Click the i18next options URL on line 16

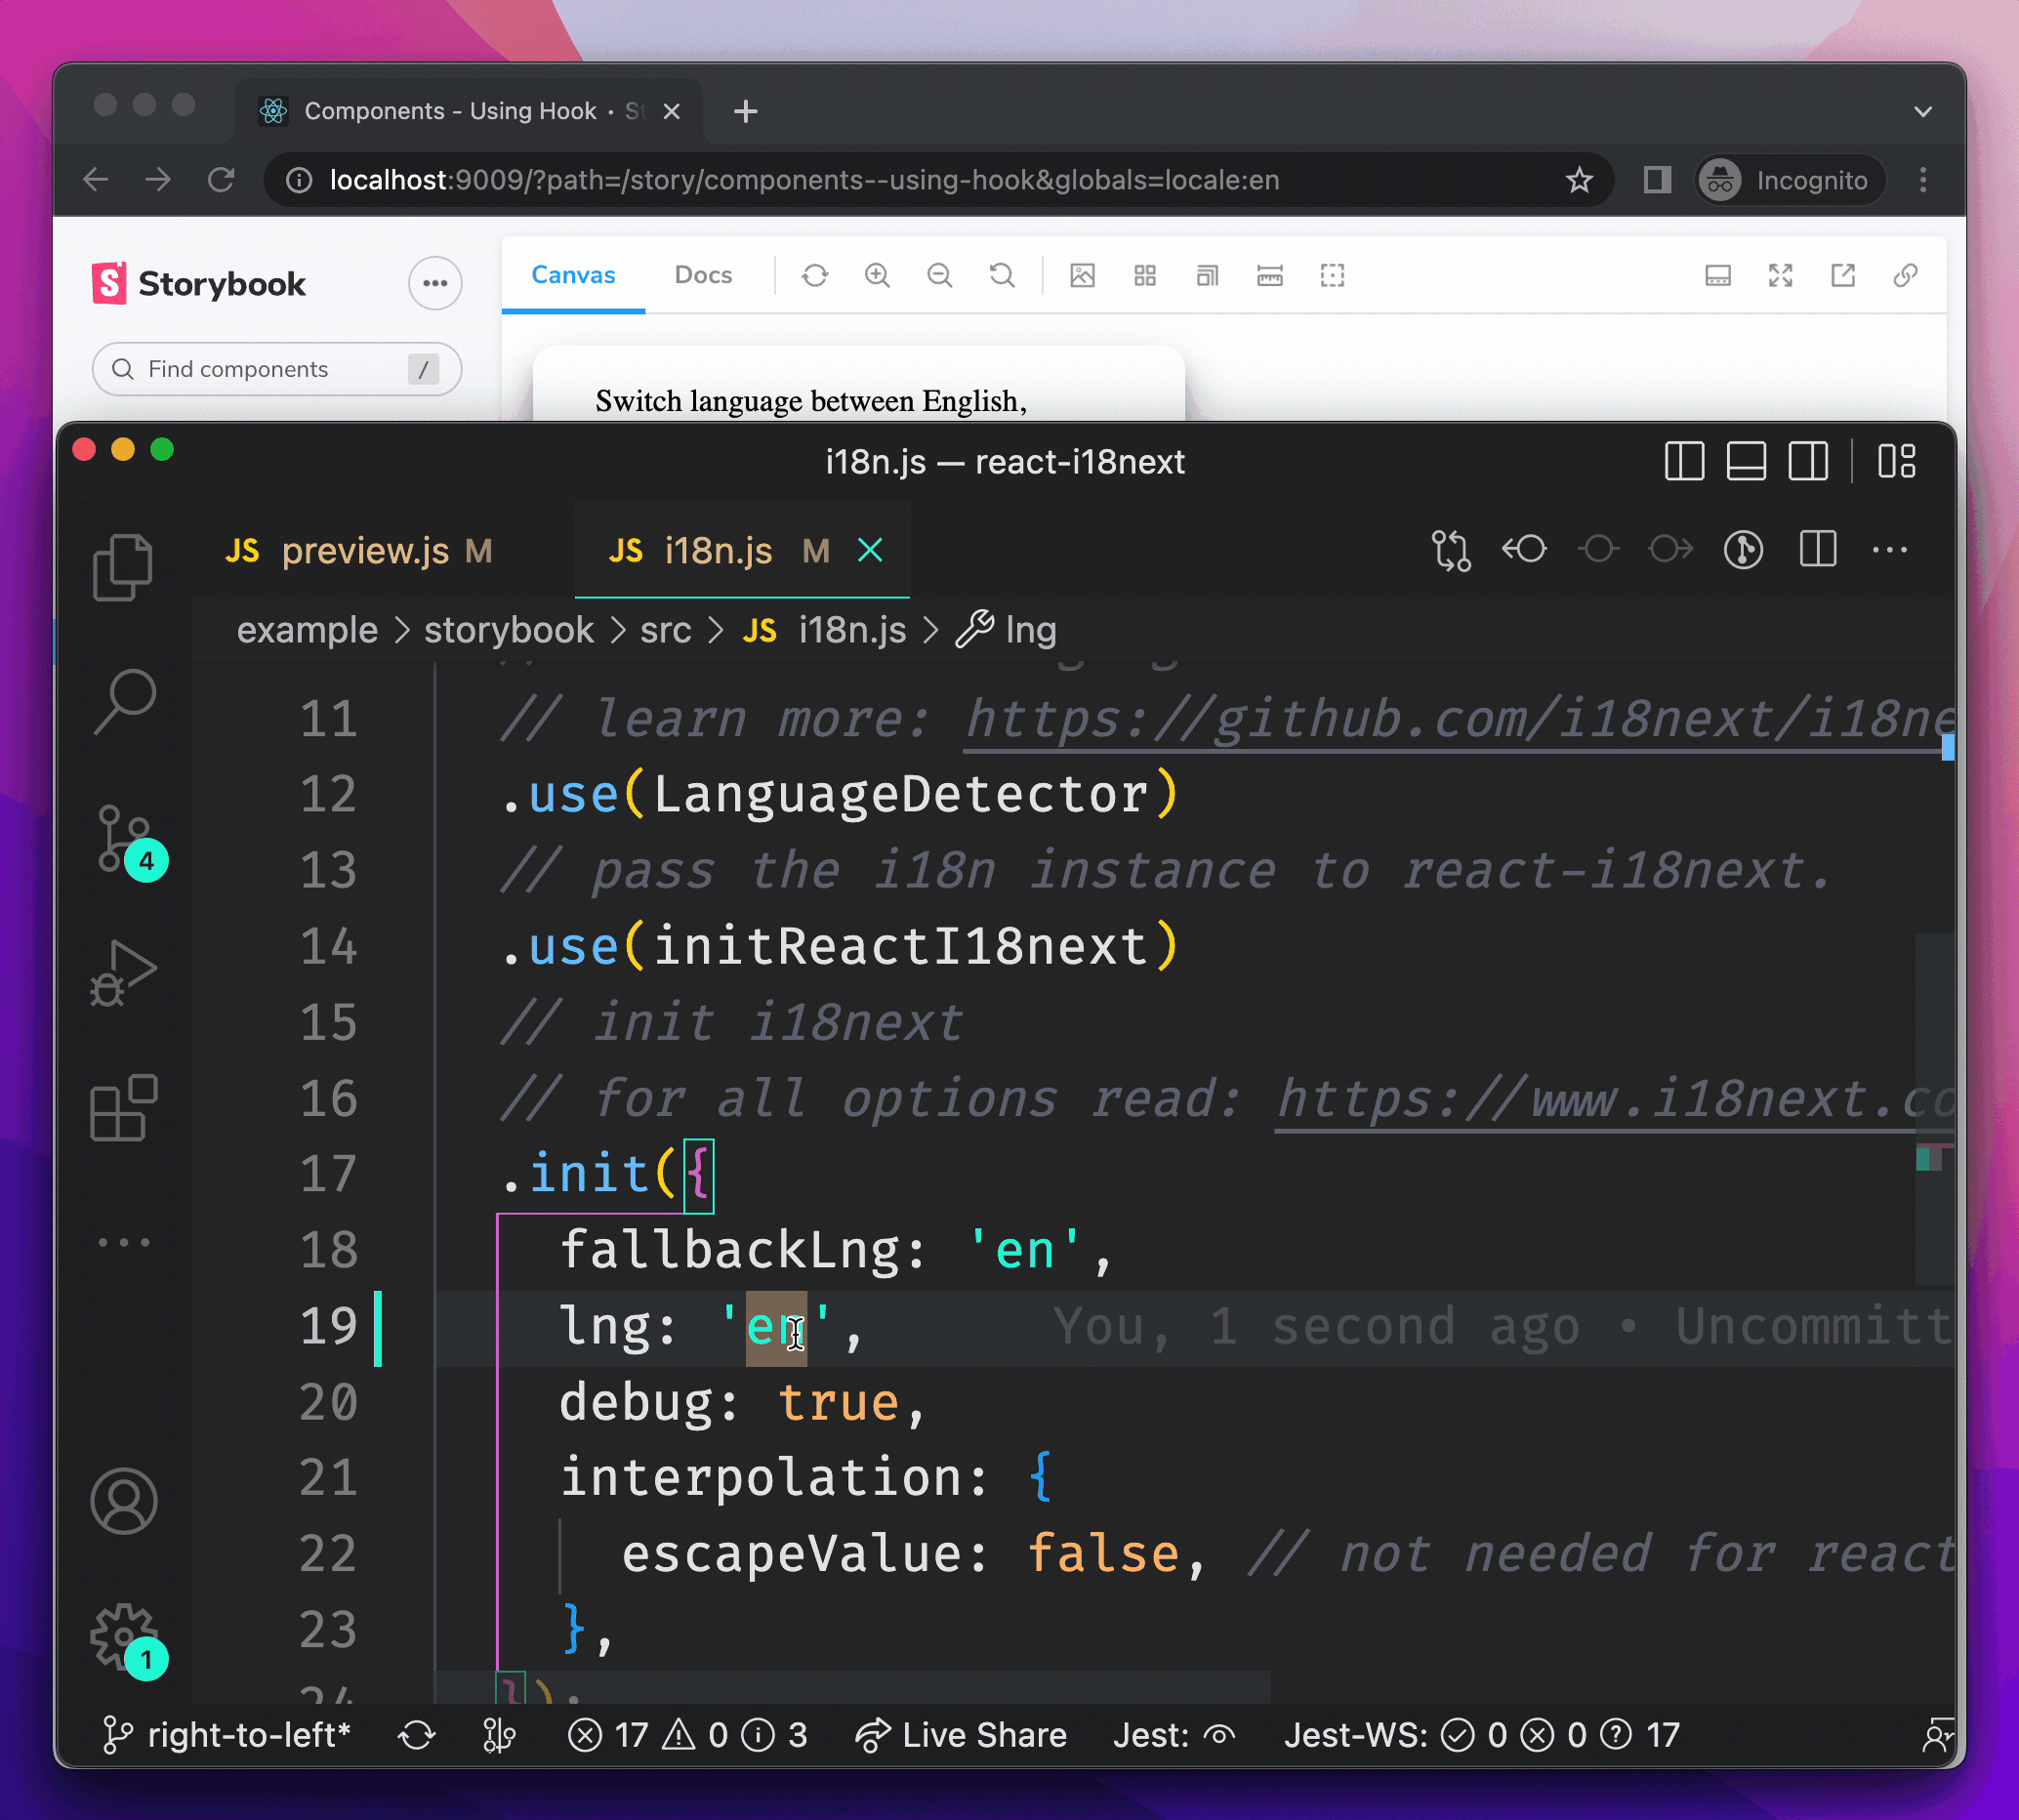1599,1099
